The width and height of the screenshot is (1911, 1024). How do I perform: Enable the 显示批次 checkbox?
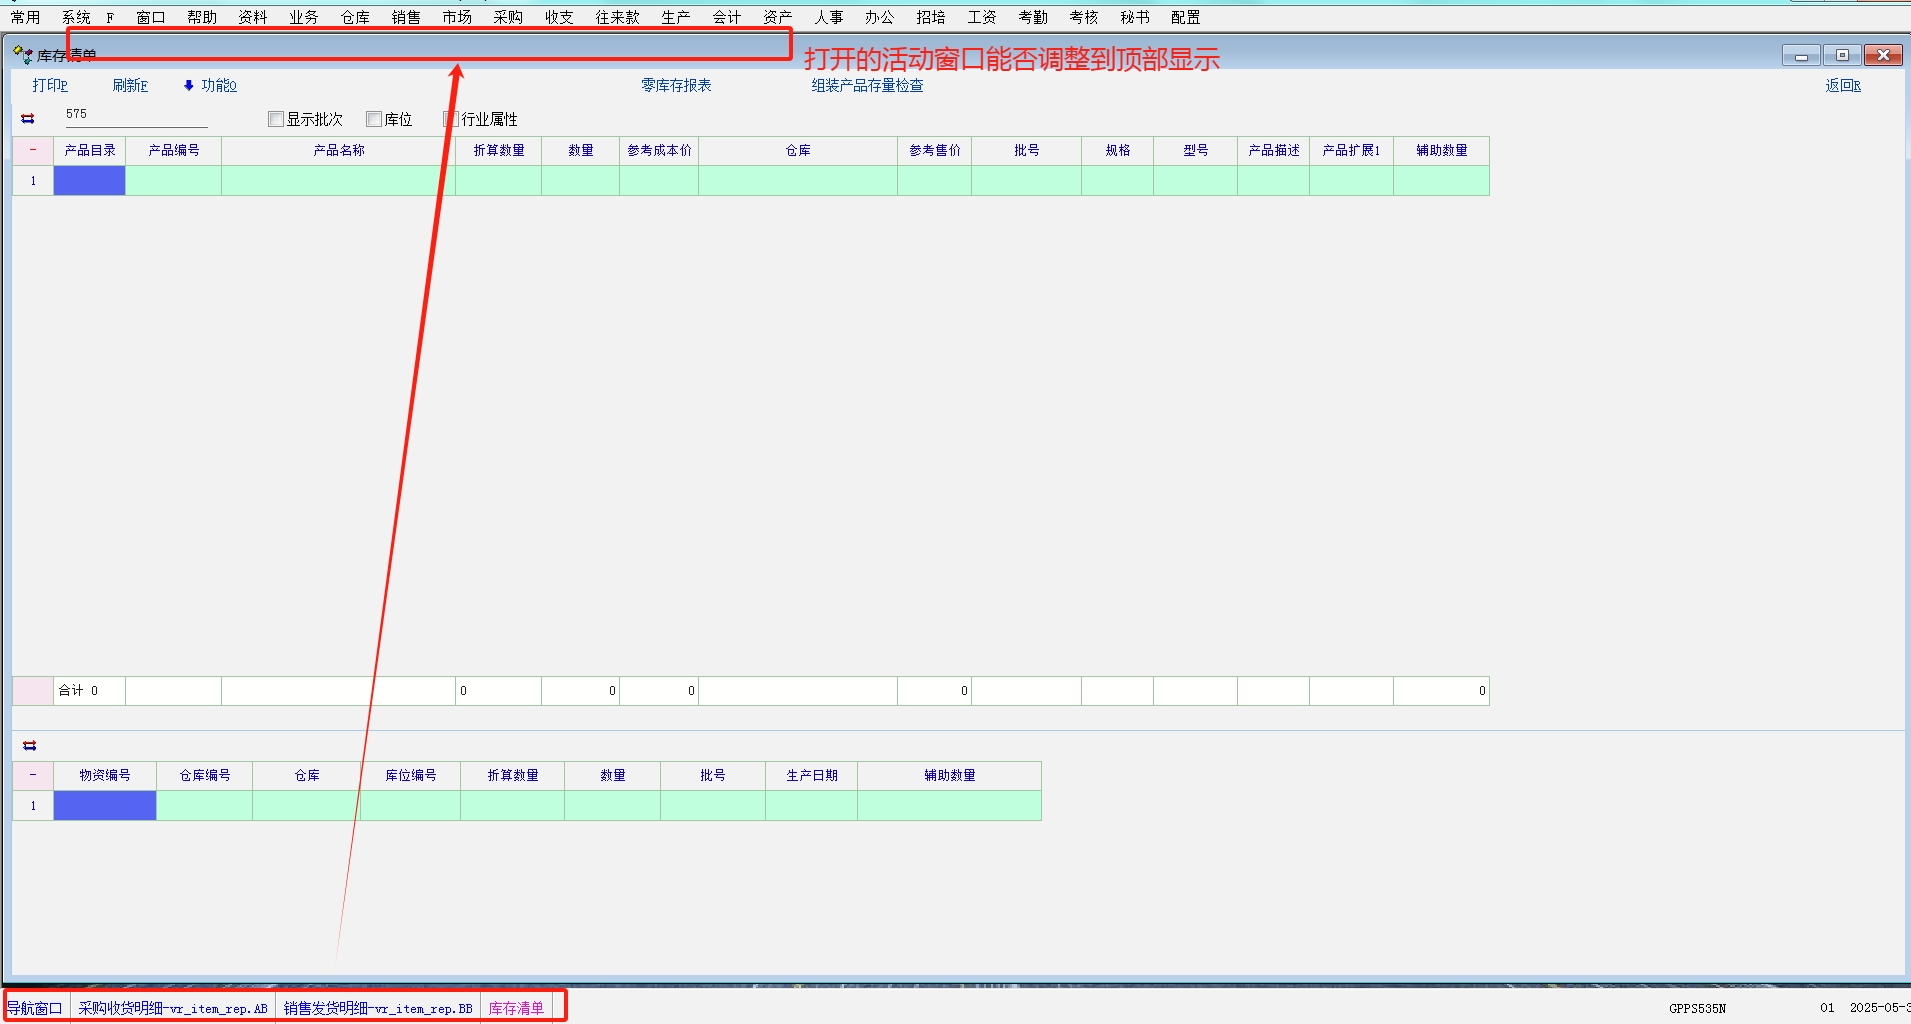click(276, 119)
